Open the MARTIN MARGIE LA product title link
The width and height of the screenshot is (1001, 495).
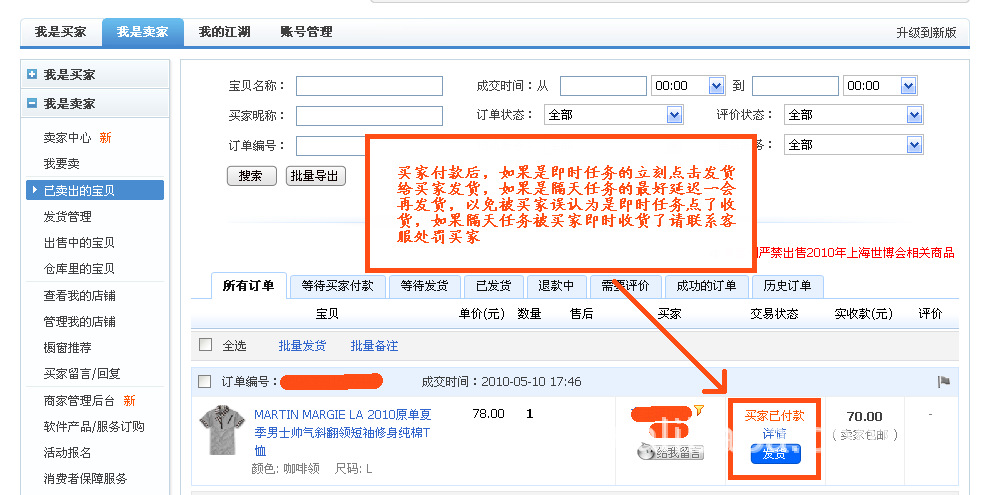pyautogui.click(x=342, y=432)
